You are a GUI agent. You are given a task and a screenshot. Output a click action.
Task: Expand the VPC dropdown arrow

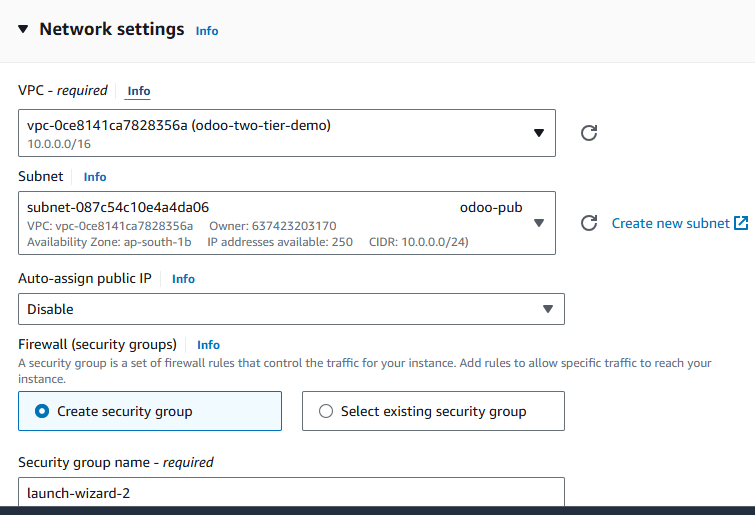(539, 133)
